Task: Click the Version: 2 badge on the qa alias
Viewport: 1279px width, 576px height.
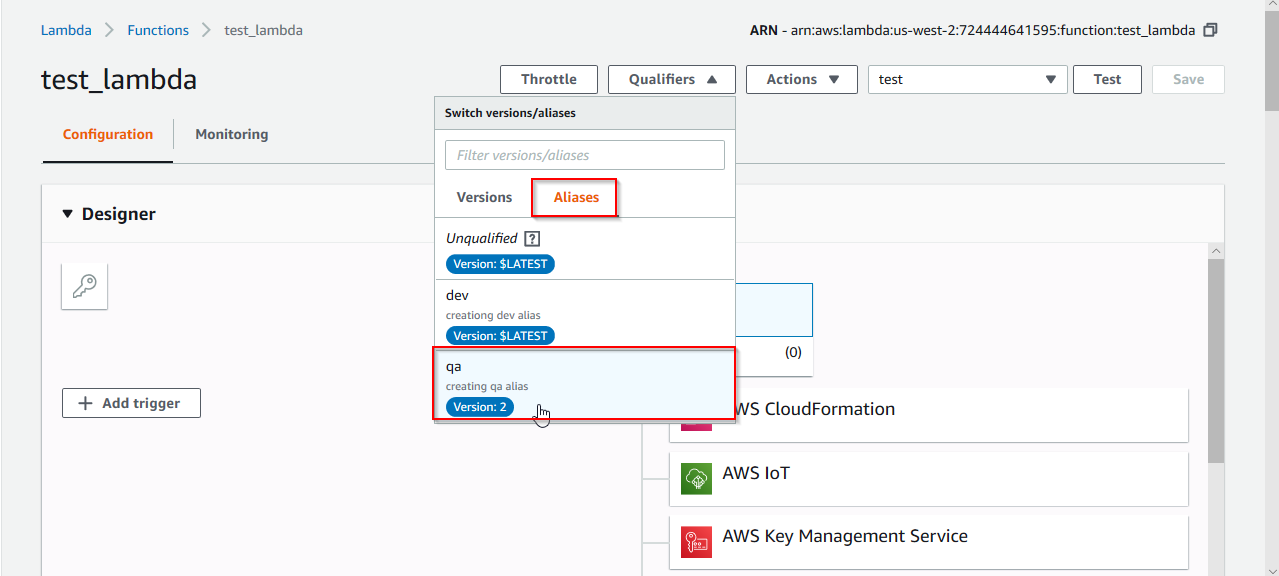Action: pyautogui.click(x=480, y=407)
